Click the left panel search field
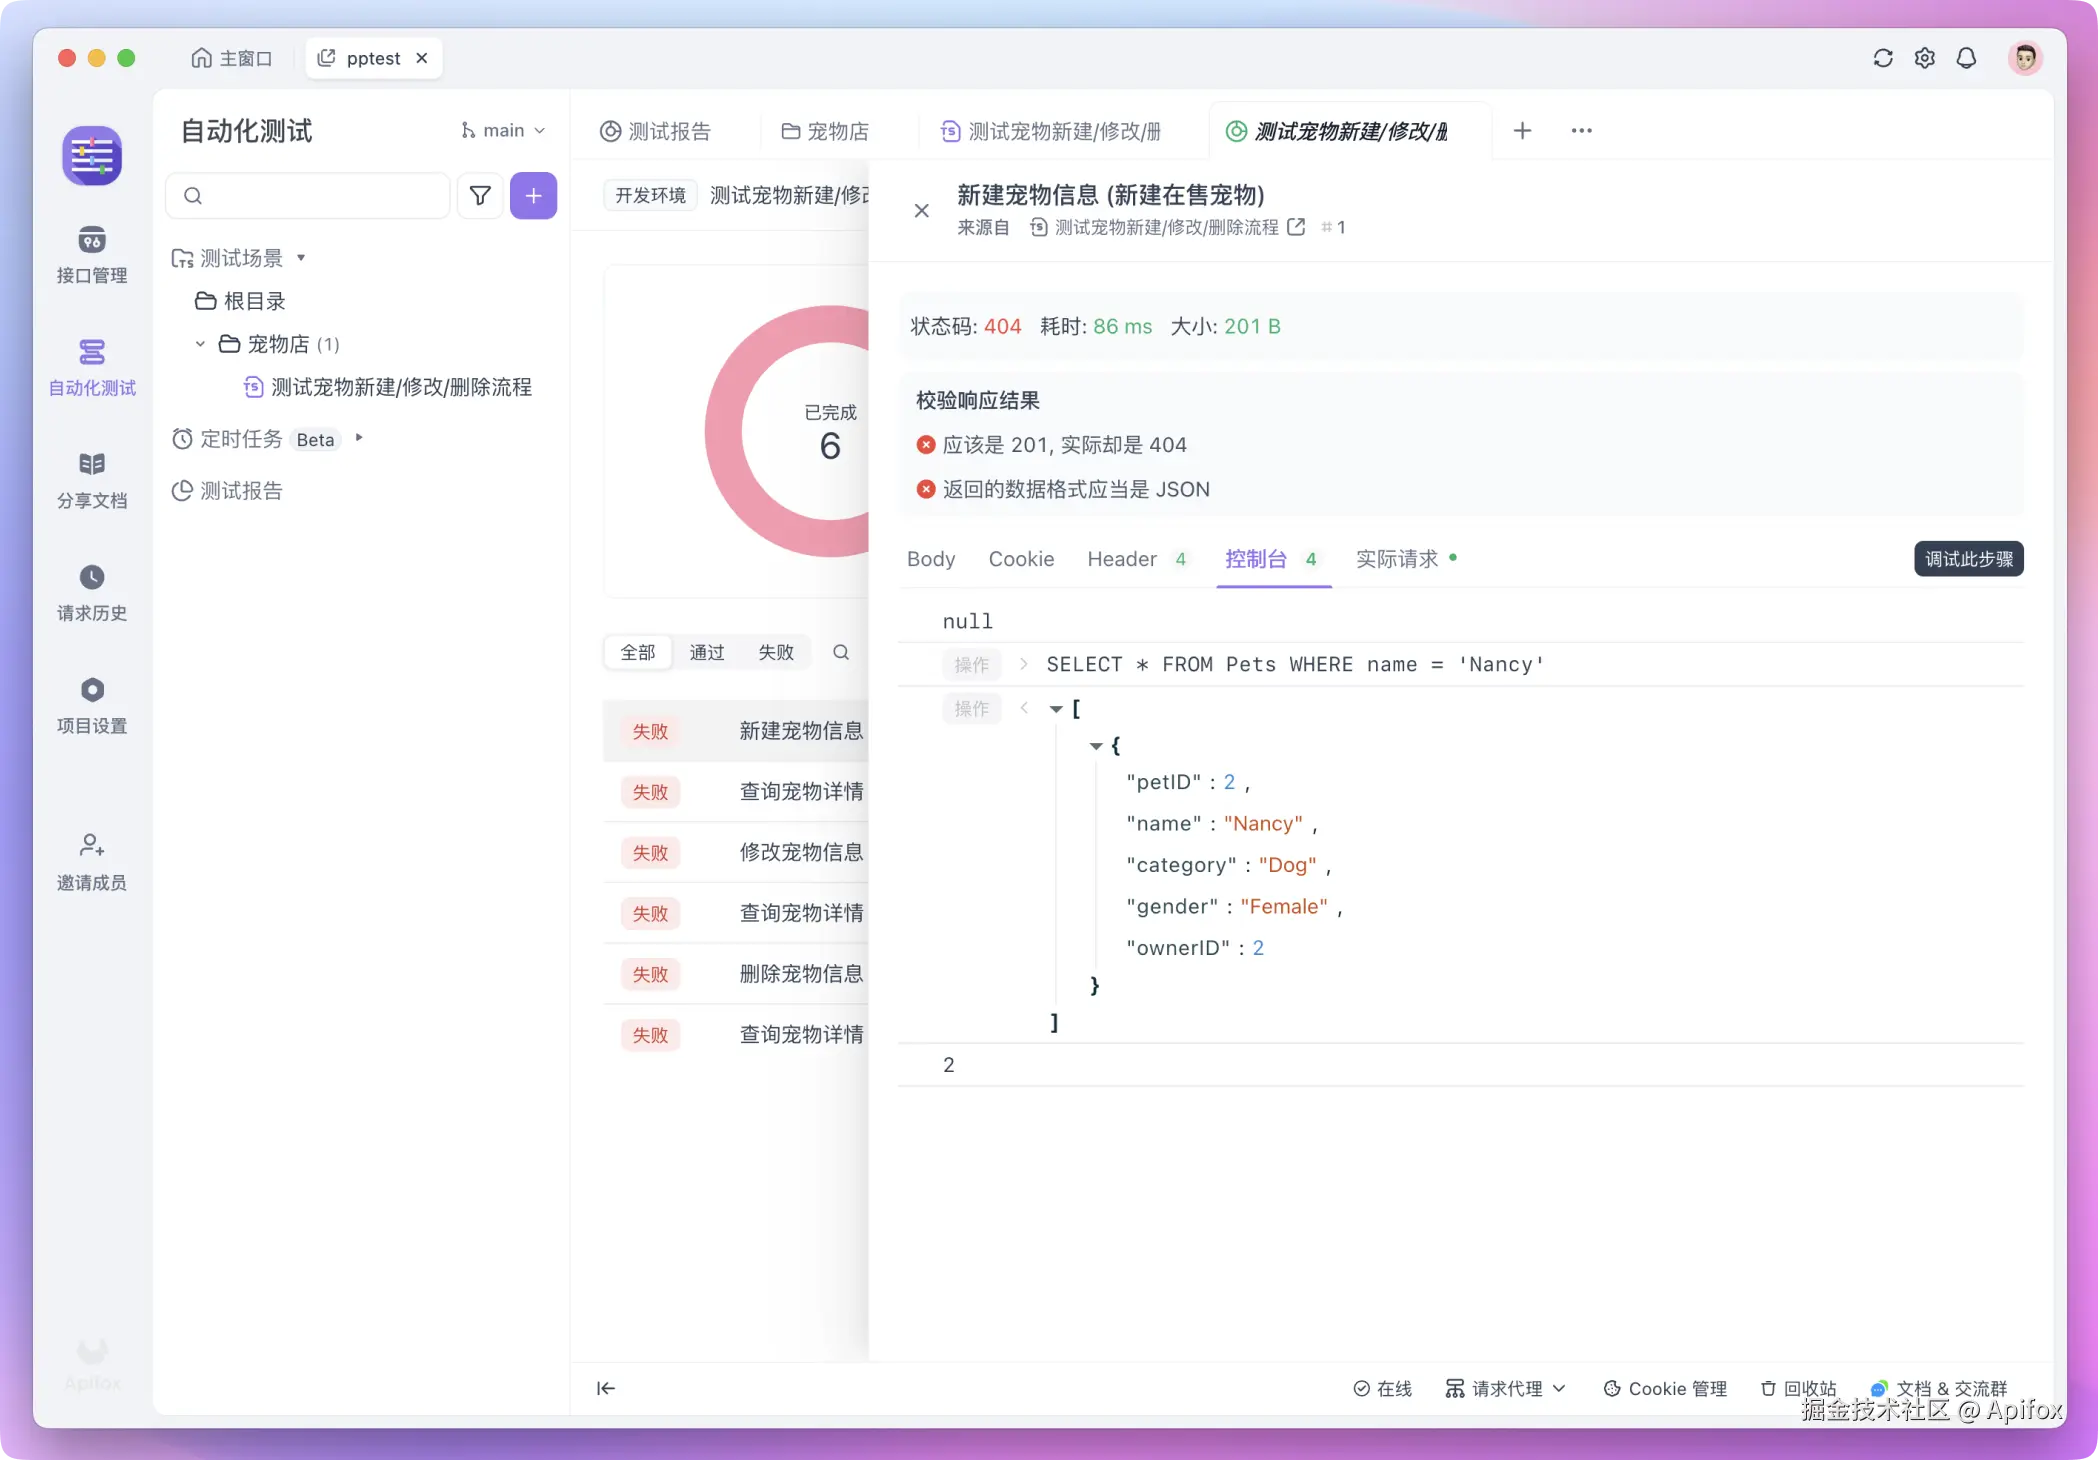2098x1460 pixels. pyautogui.click(x=310, y=196)
